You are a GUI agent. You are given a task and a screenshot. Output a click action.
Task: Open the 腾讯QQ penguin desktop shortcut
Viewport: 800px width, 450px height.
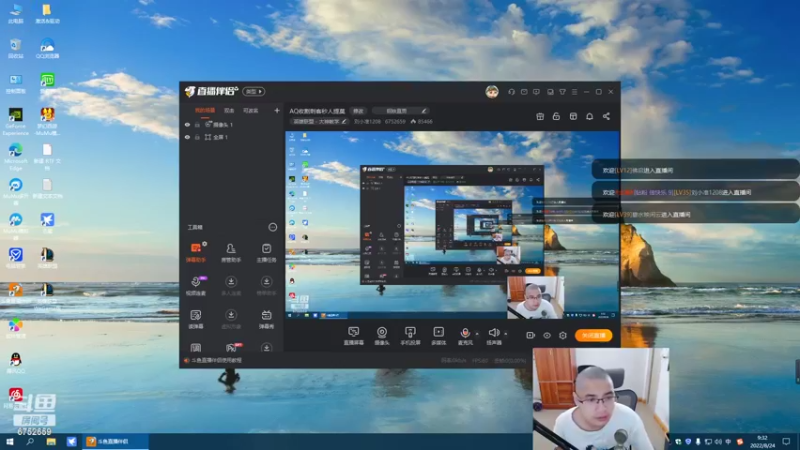tap(15, 363)
